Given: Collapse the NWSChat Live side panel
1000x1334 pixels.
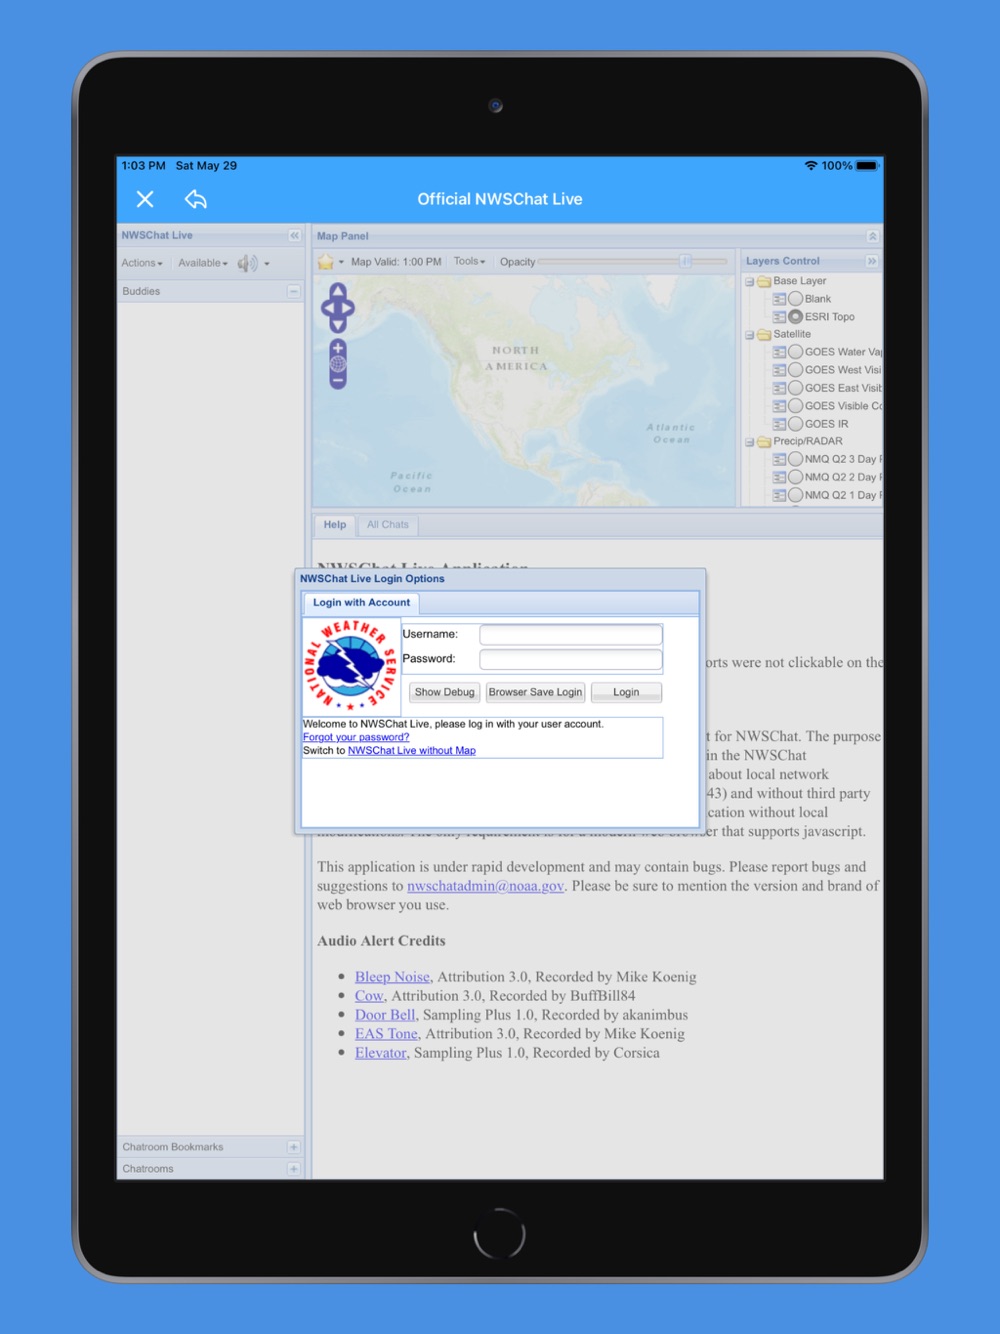Looking at the screenshot, I should pos(294,236).
